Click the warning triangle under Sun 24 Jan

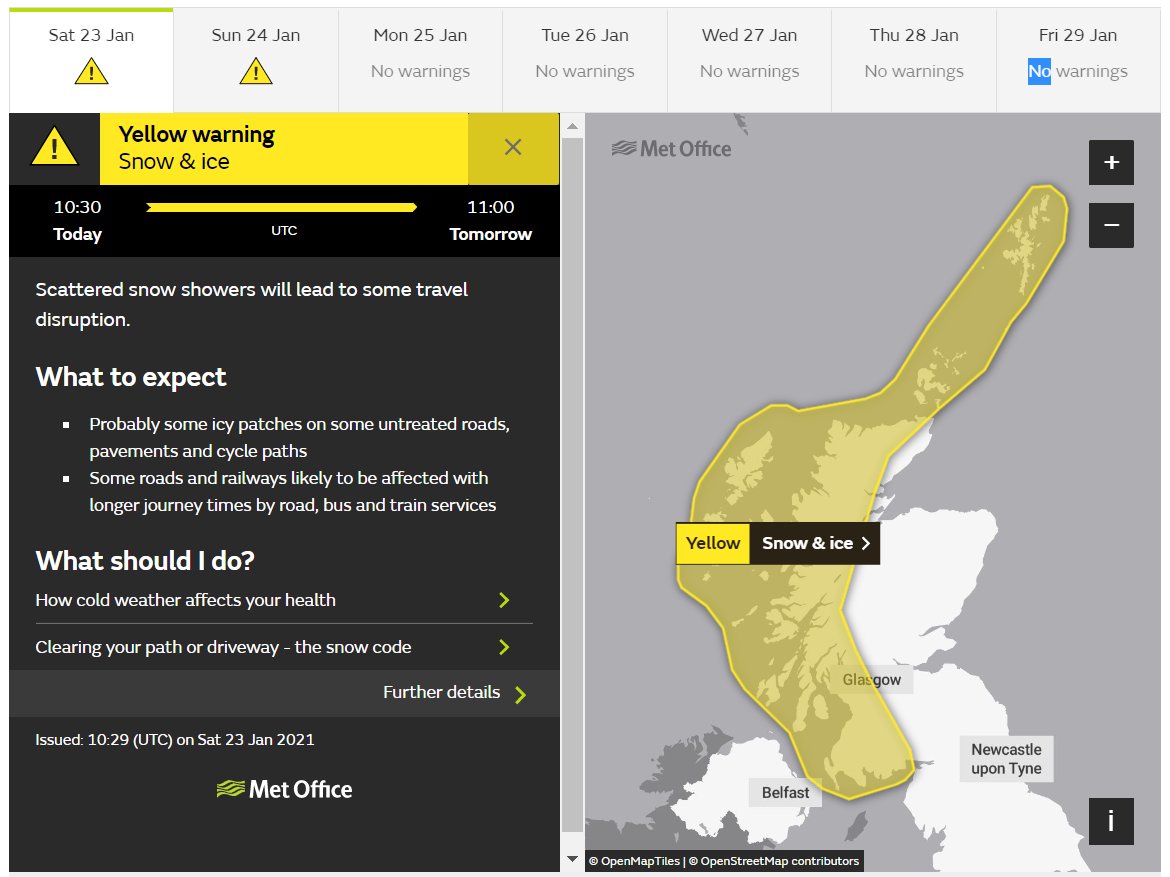pos(256,72)
